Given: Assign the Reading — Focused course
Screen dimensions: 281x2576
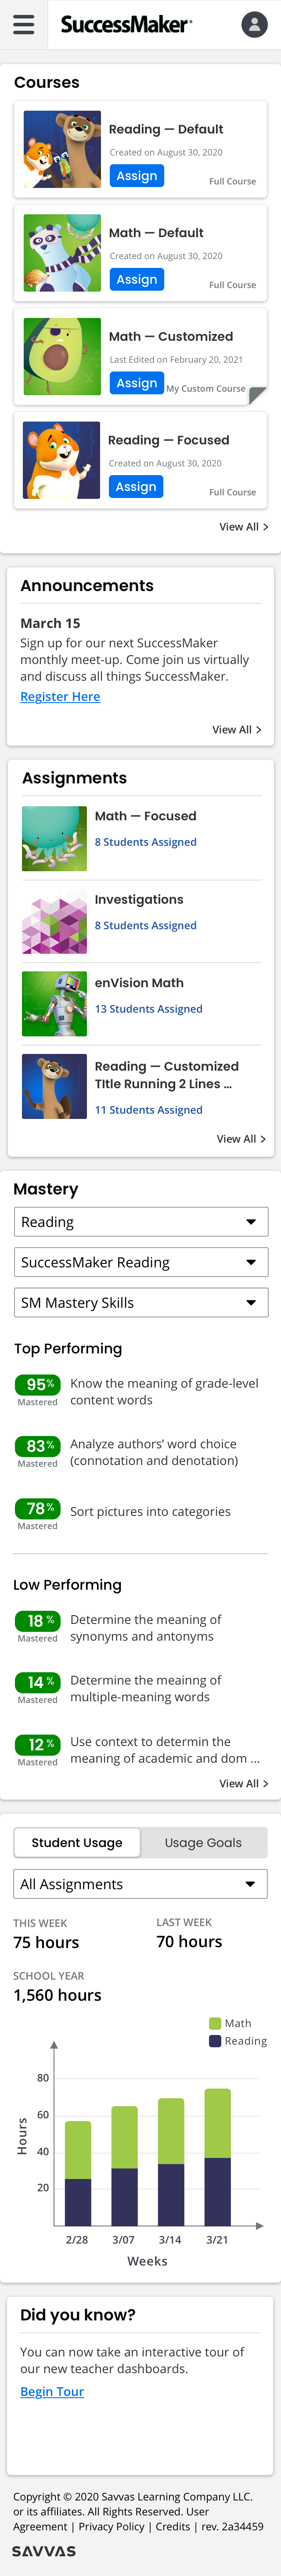Looking at the screenshot, I should click(136, 486).
